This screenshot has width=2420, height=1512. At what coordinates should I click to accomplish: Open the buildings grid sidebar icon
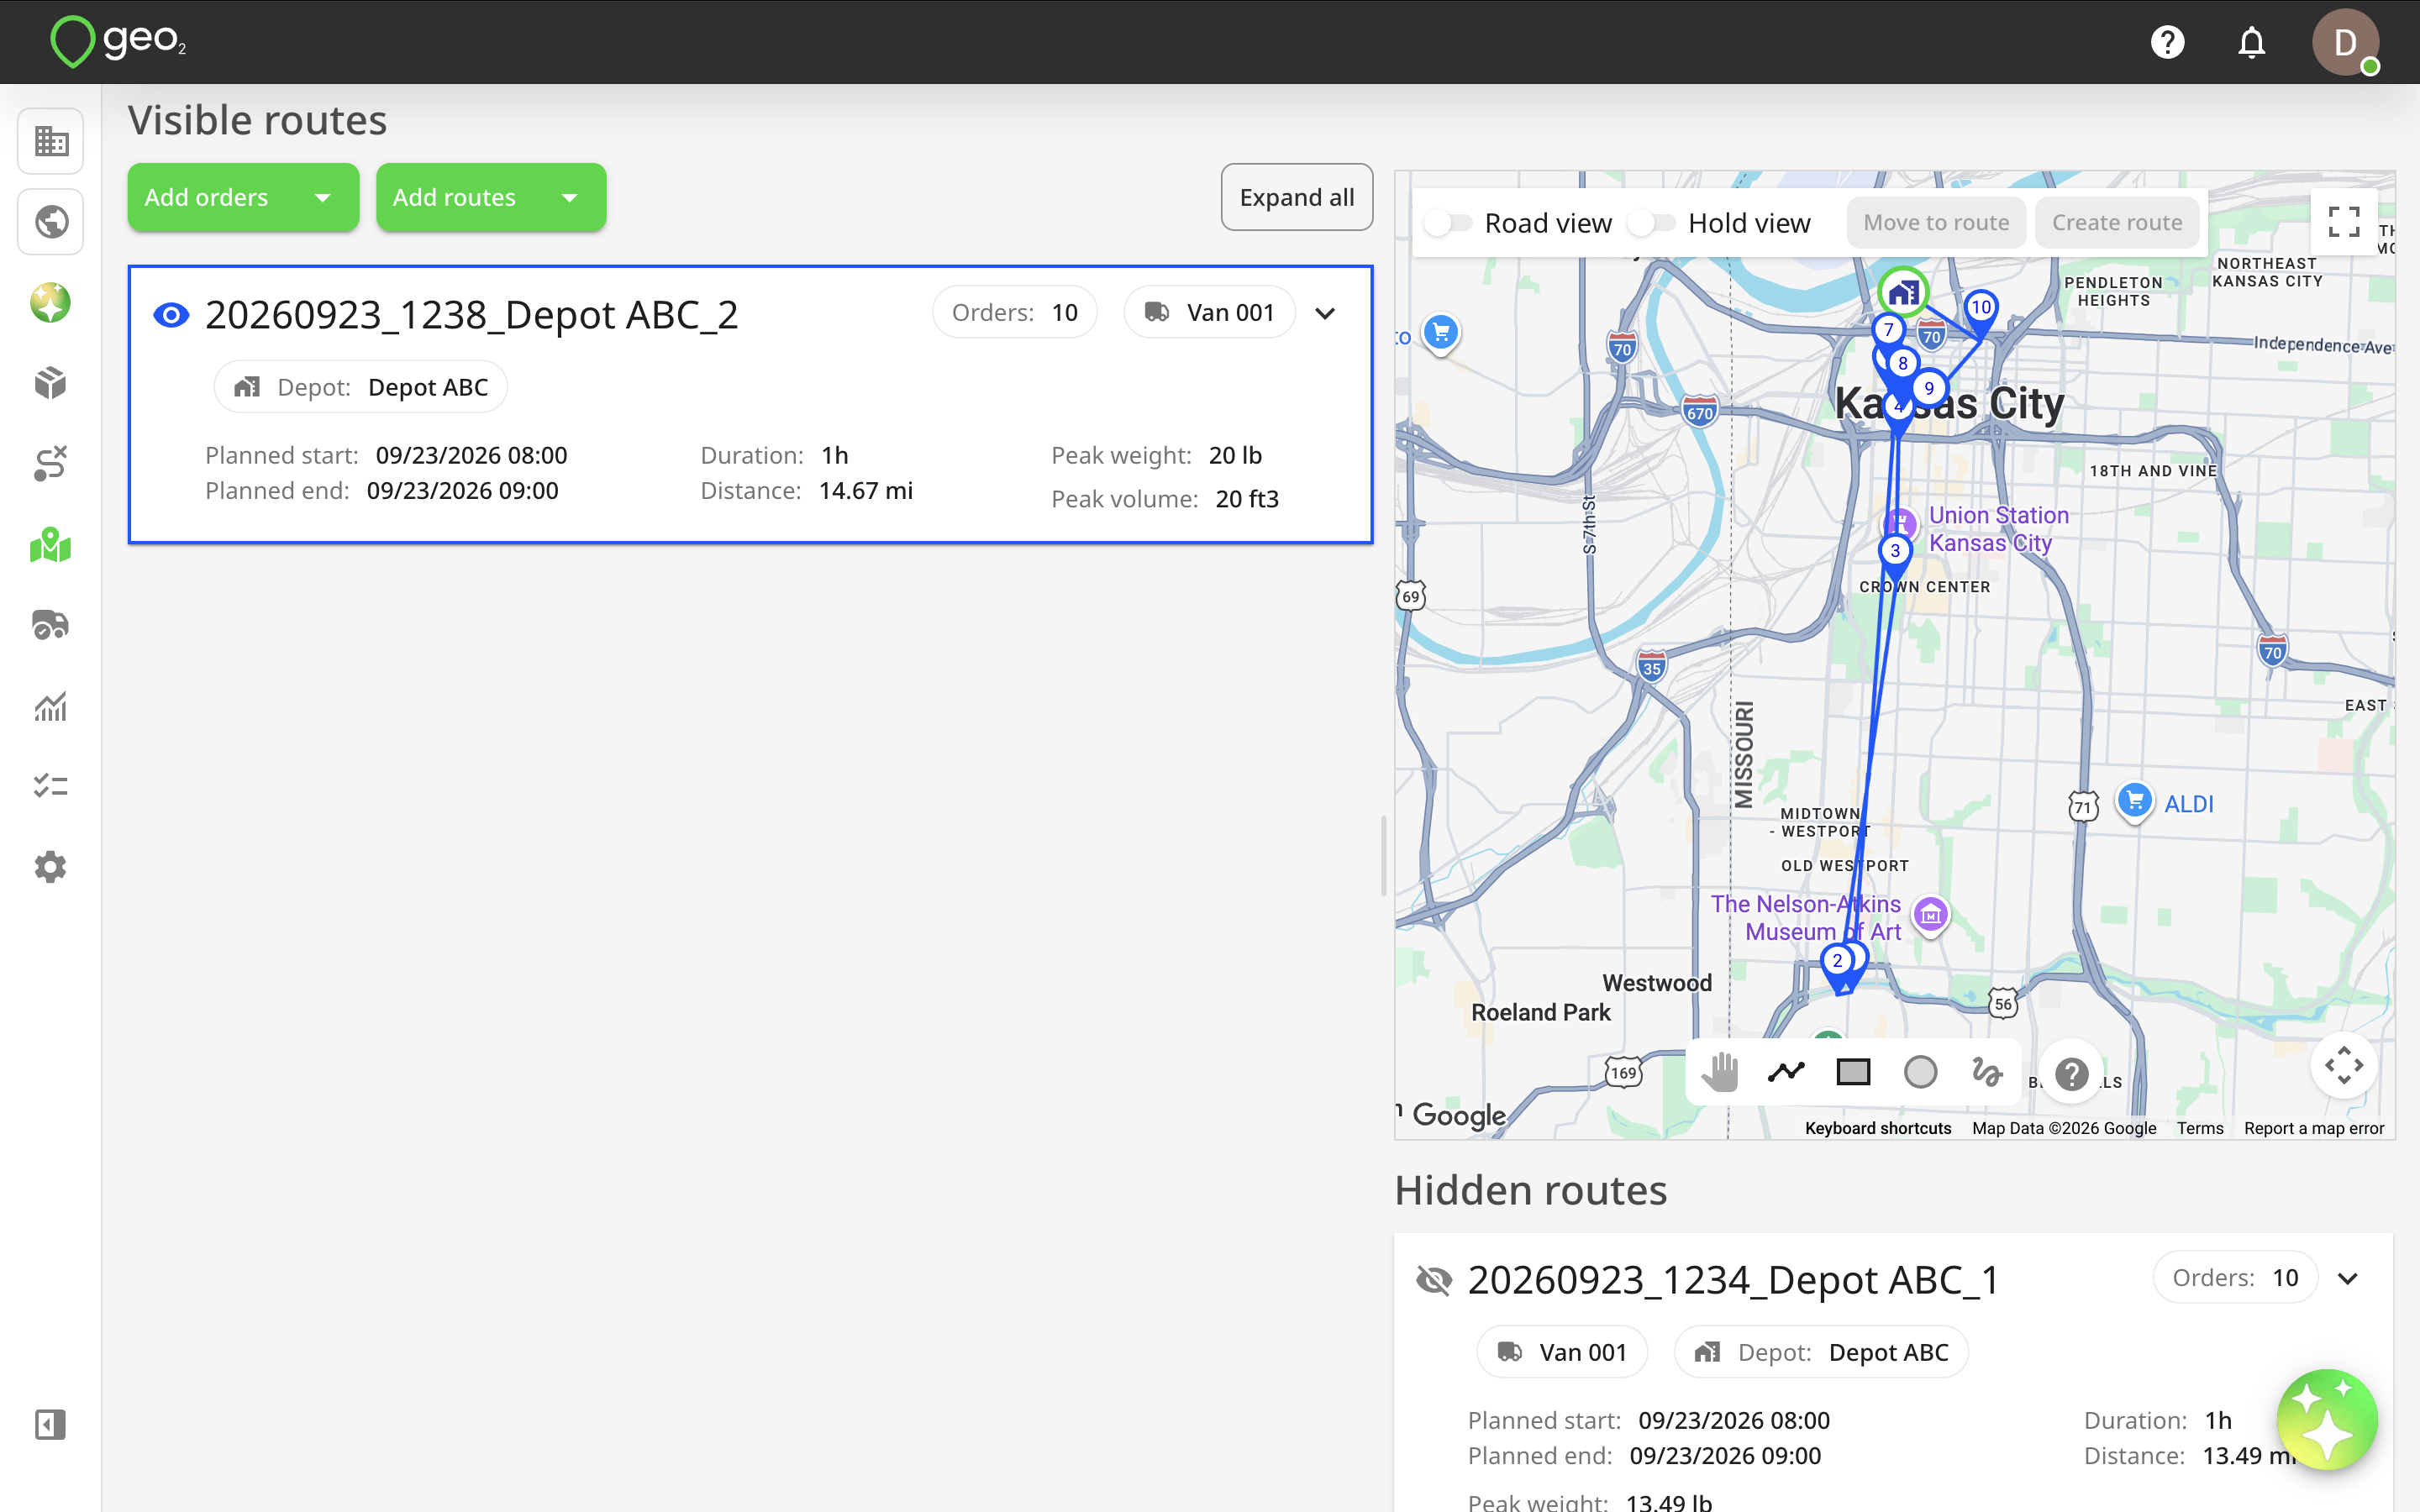tap(51, 141)
